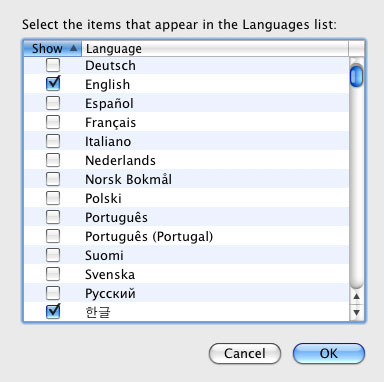Select the 한글 row text
Image resolution: width=384 pixels, height=382 pixels.
click(98, 312)
